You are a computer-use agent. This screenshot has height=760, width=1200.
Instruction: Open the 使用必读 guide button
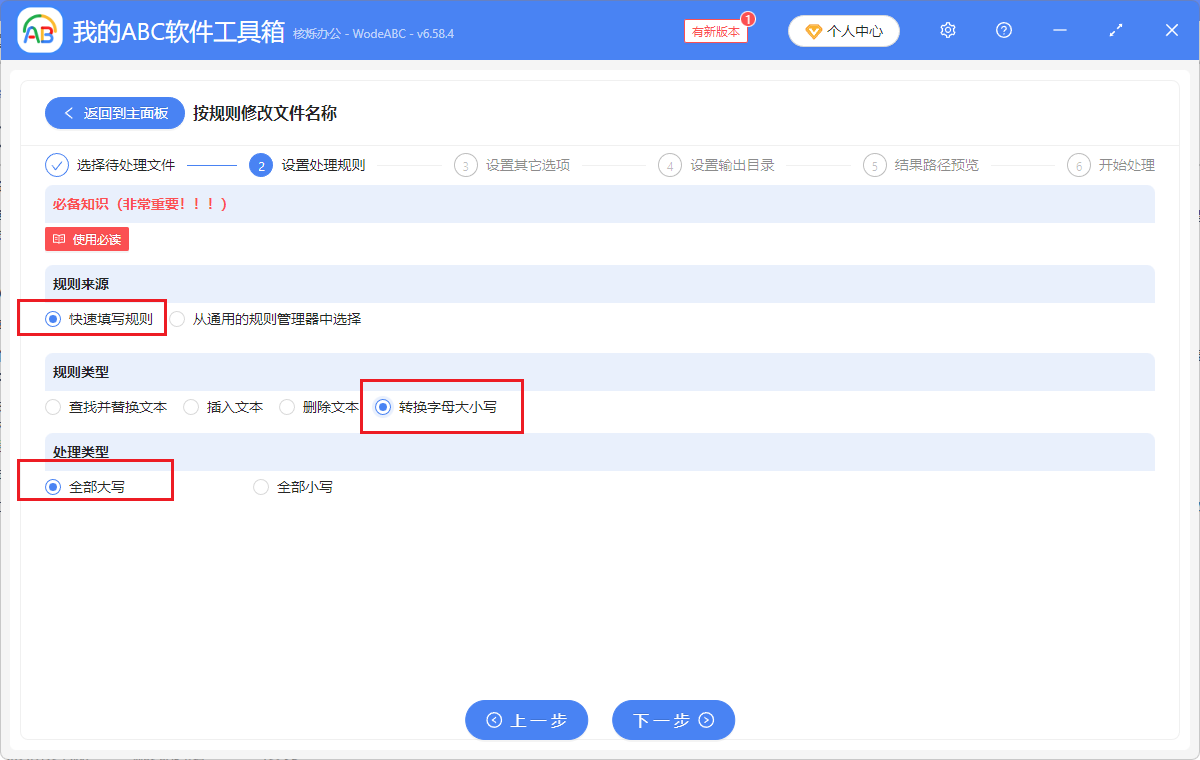click(86, 239)
